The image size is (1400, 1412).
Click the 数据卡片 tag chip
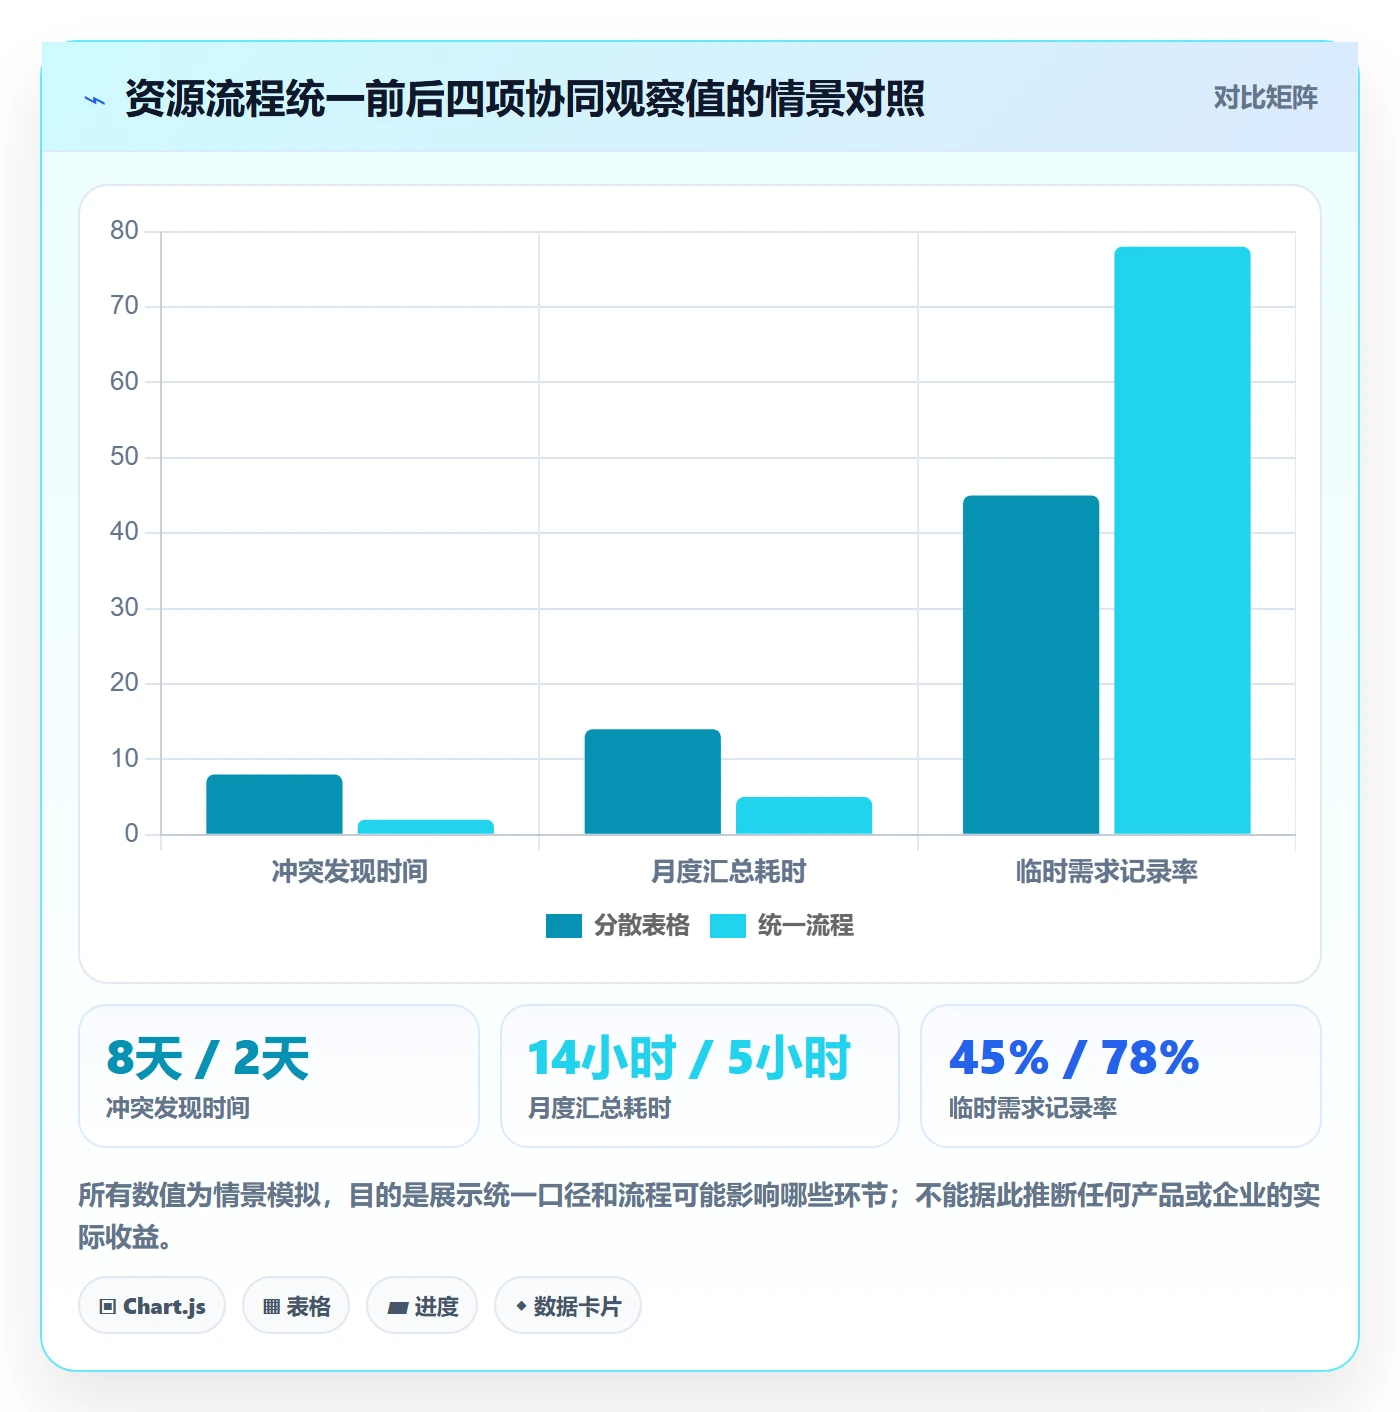point(568,1306)
